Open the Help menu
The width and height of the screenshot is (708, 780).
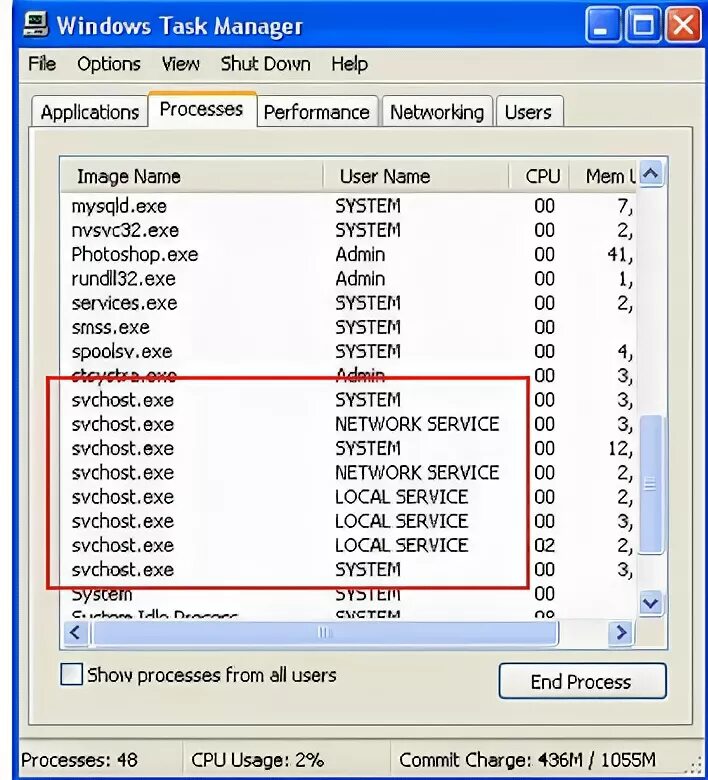click(x=350, y=64)
